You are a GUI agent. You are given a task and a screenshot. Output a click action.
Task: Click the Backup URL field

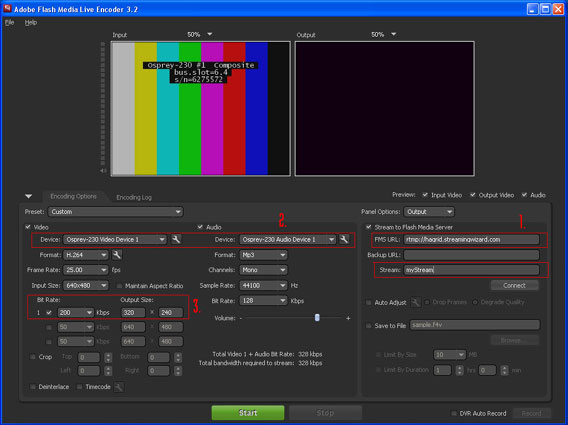pyautogui.click(x=471, y=255)
